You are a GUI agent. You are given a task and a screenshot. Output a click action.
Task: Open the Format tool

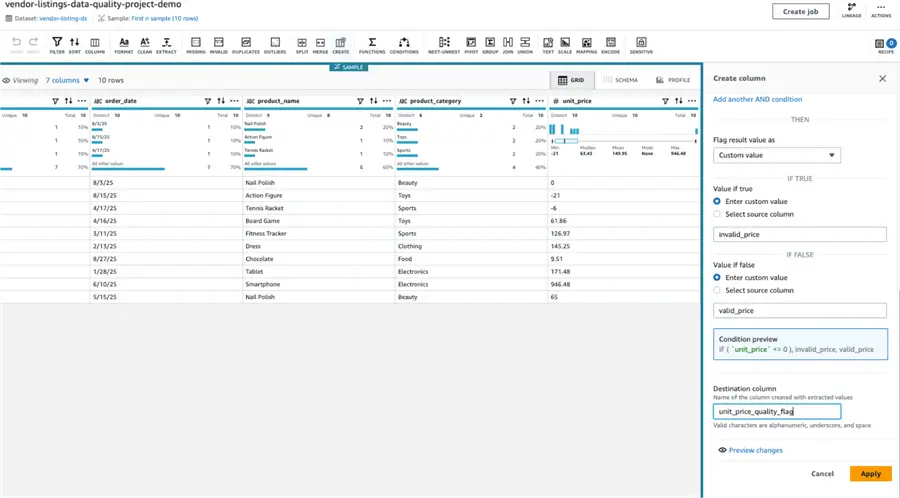(123, 45)
